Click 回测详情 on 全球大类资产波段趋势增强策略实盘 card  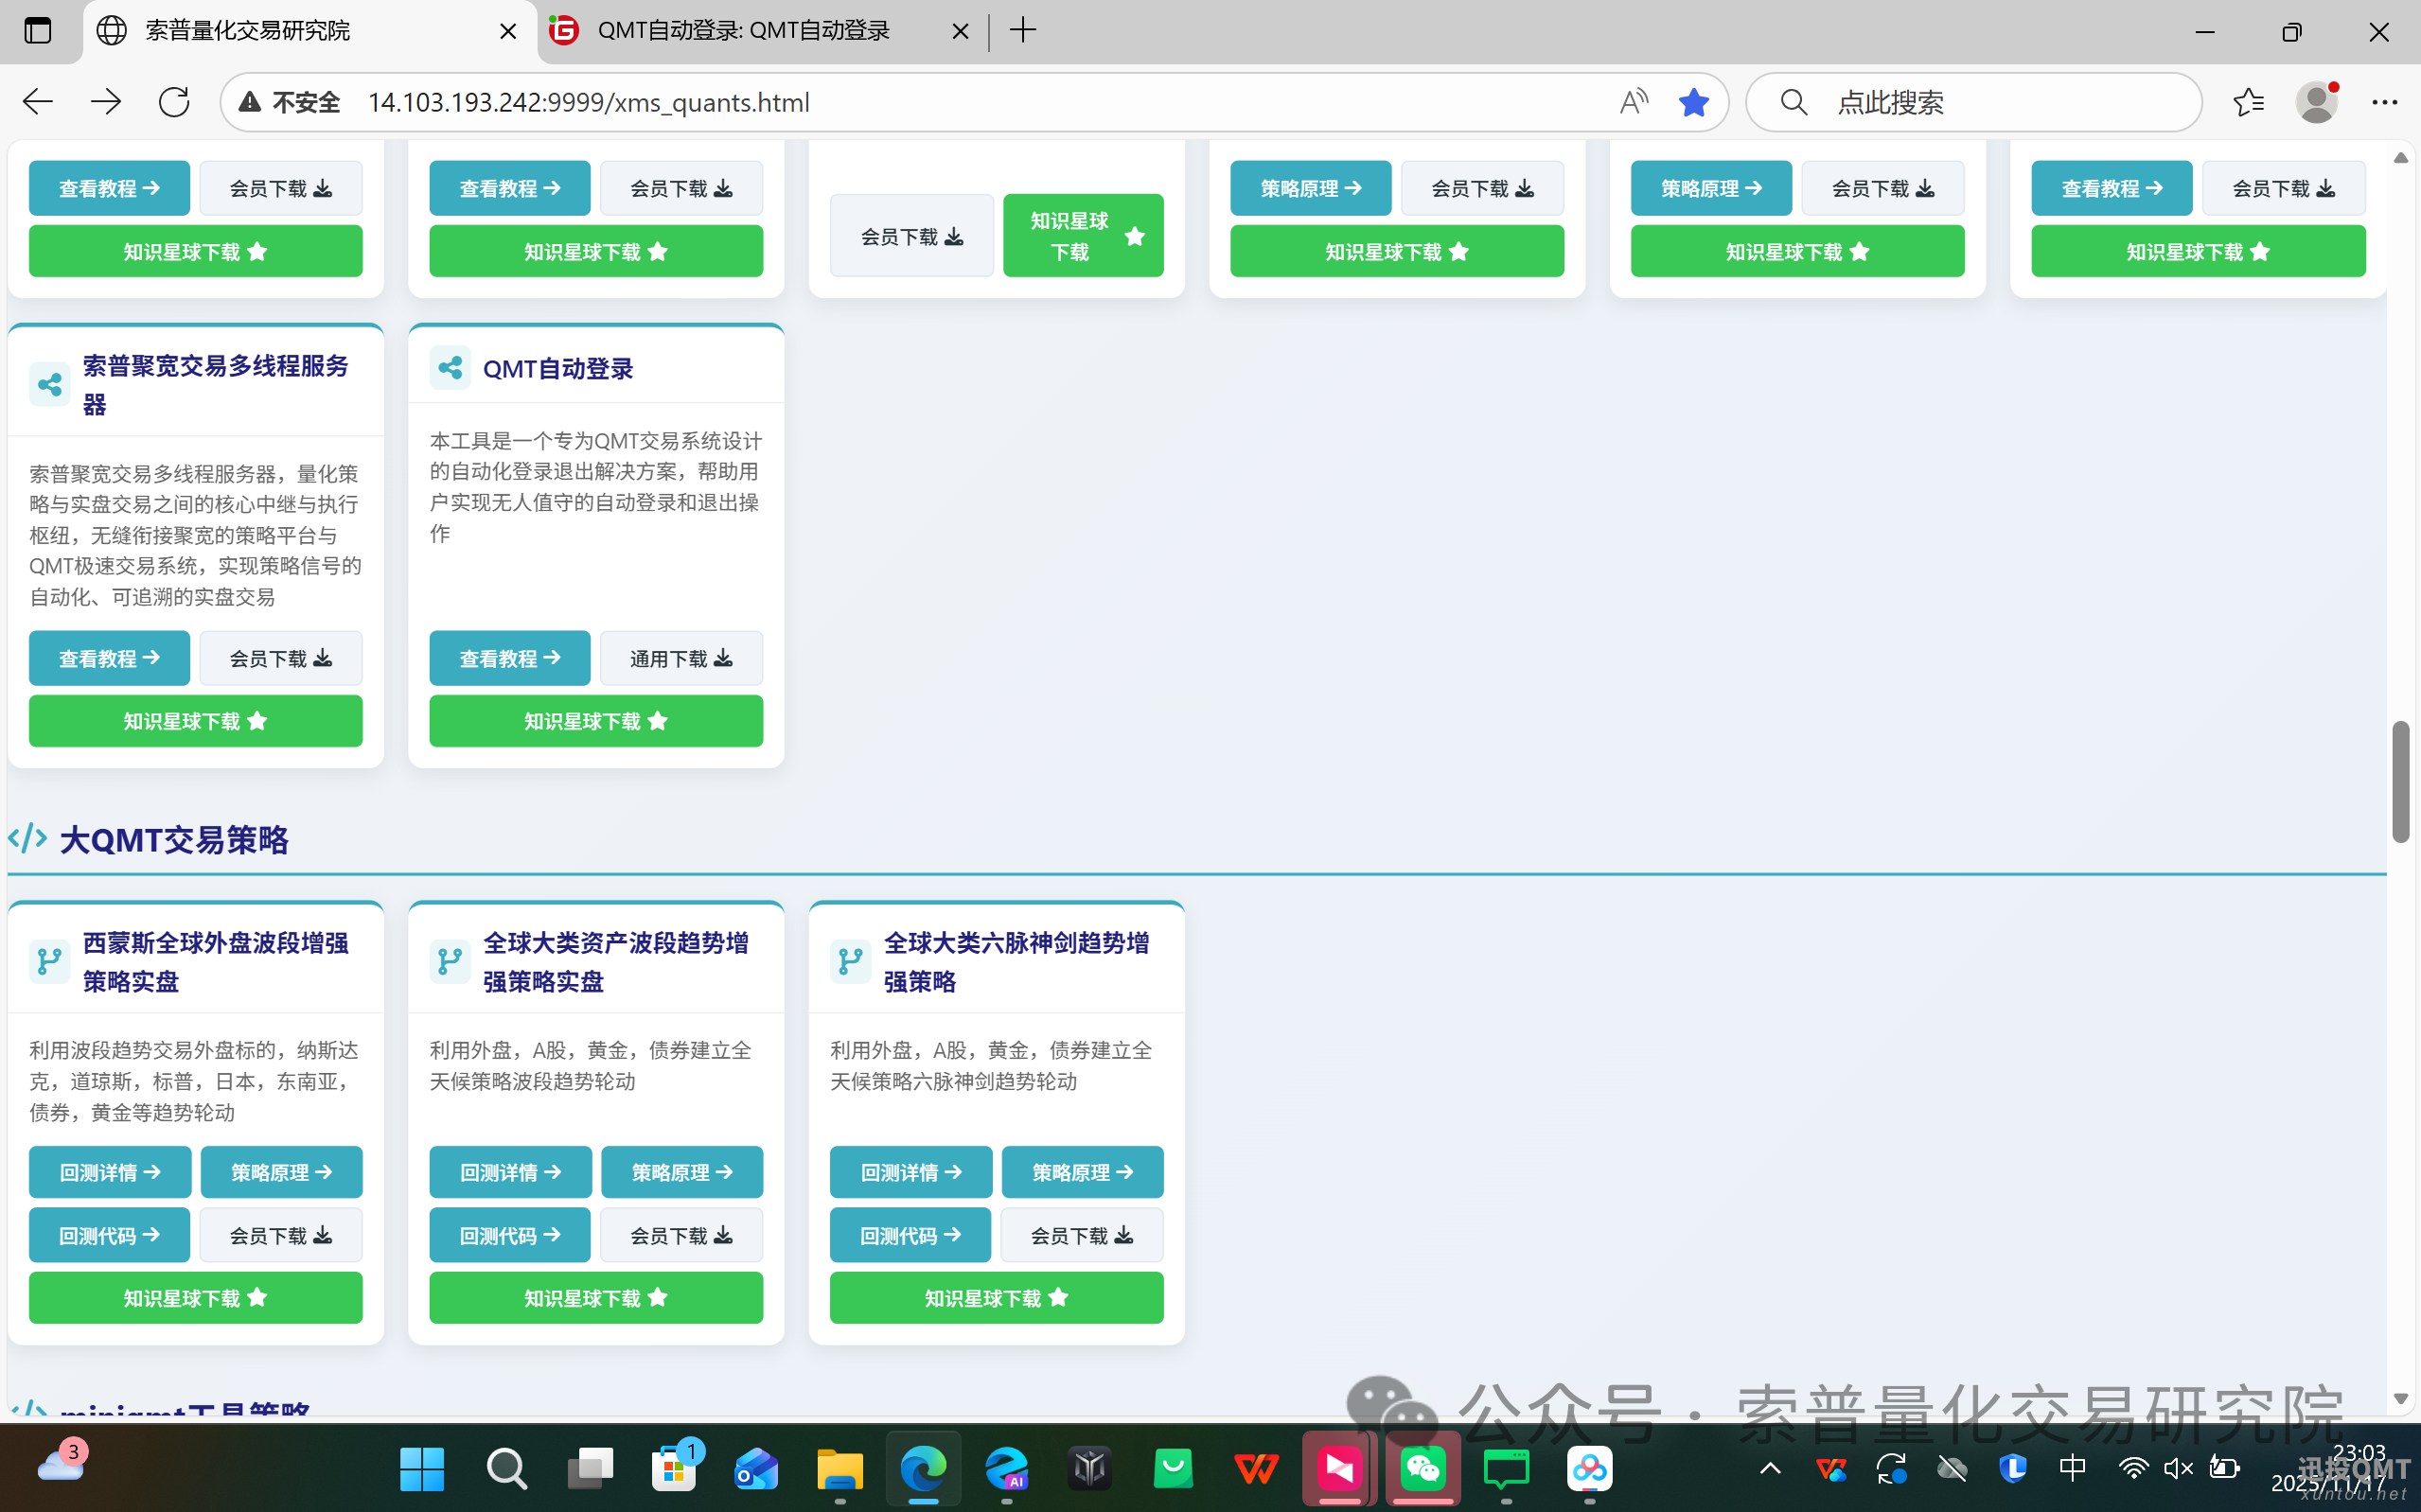tap(510, 1171)
